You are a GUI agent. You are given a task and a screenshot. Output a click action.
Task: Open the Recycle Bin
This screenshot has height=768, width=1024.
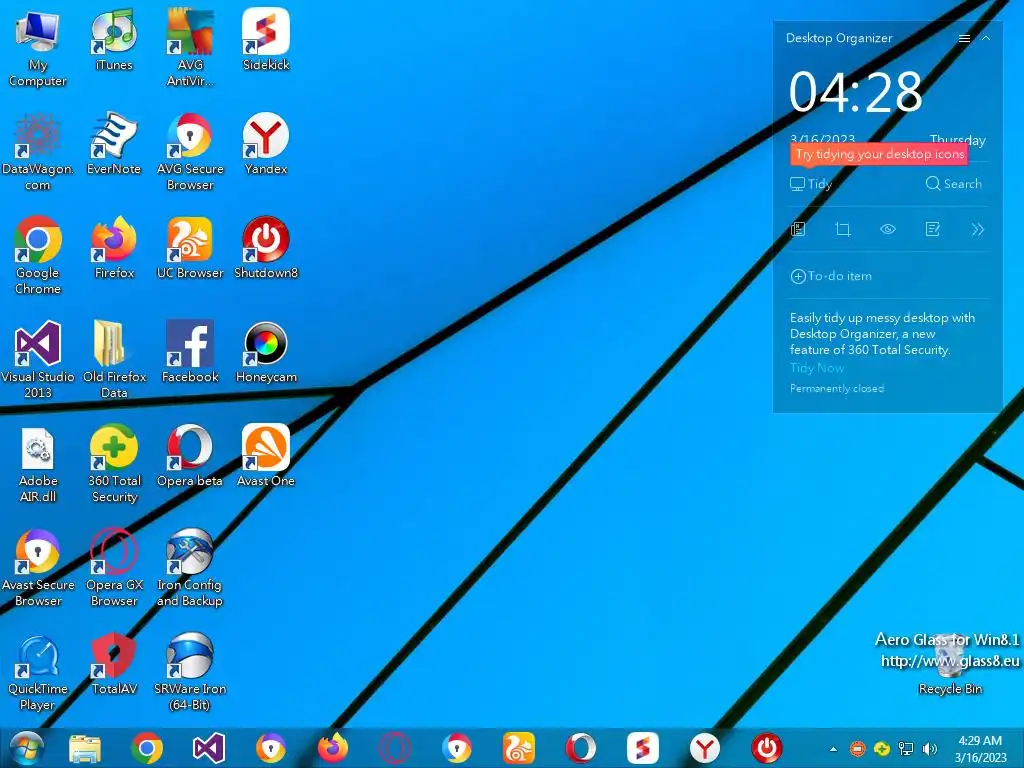pyautogui.click(x=950, y=665)
